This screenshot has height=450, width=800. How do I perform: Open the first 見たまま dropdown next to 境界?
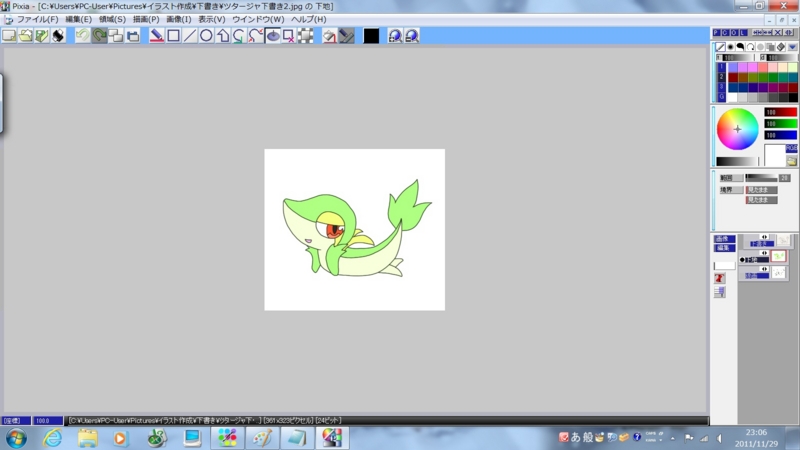click(x=762, y=190)
